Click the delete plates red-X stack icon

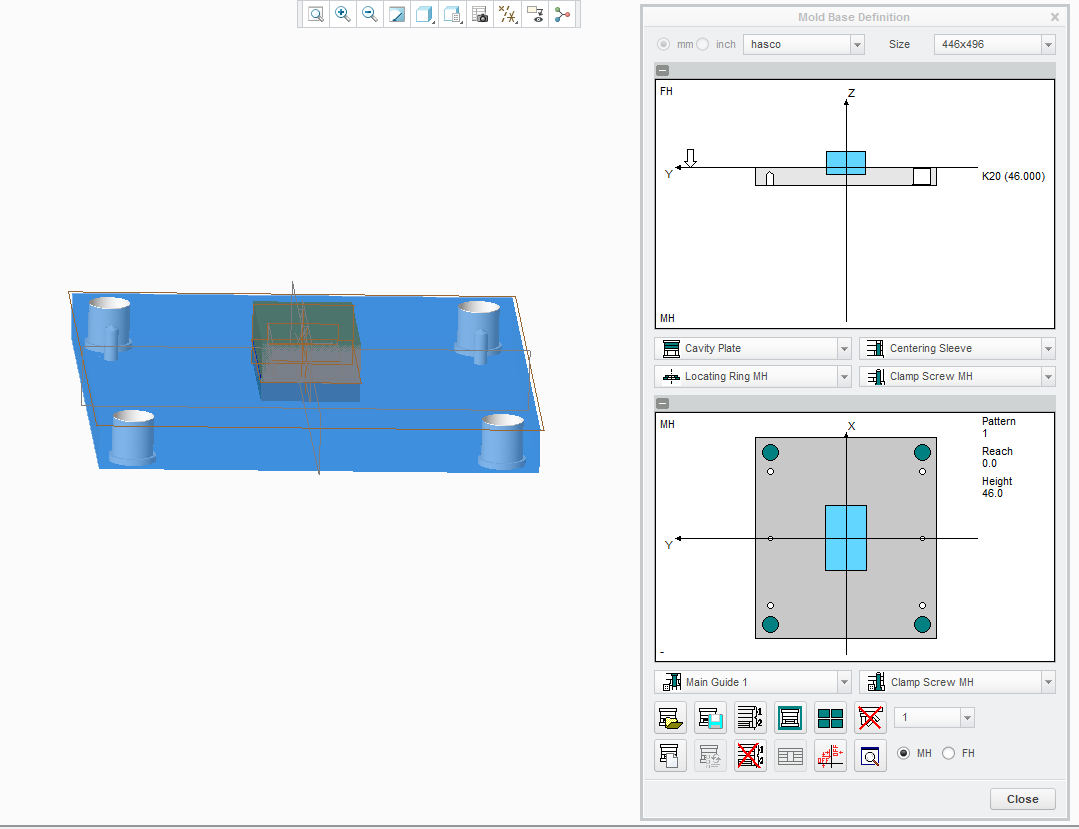pyautogui.click(x=750, y=756)
